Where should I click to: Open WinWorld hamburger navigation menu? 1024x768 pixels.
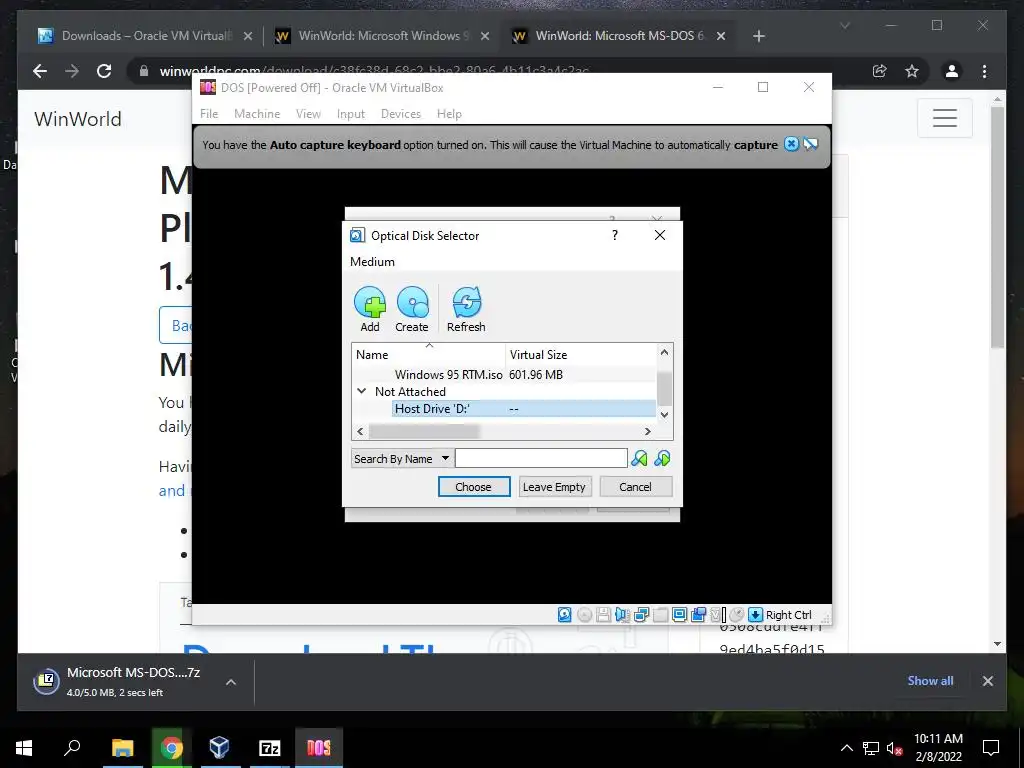coord(944,118)
